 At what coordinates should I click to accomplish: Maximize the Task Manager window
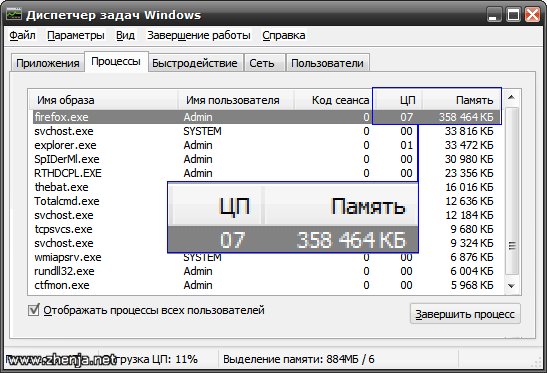coord(514,15)
